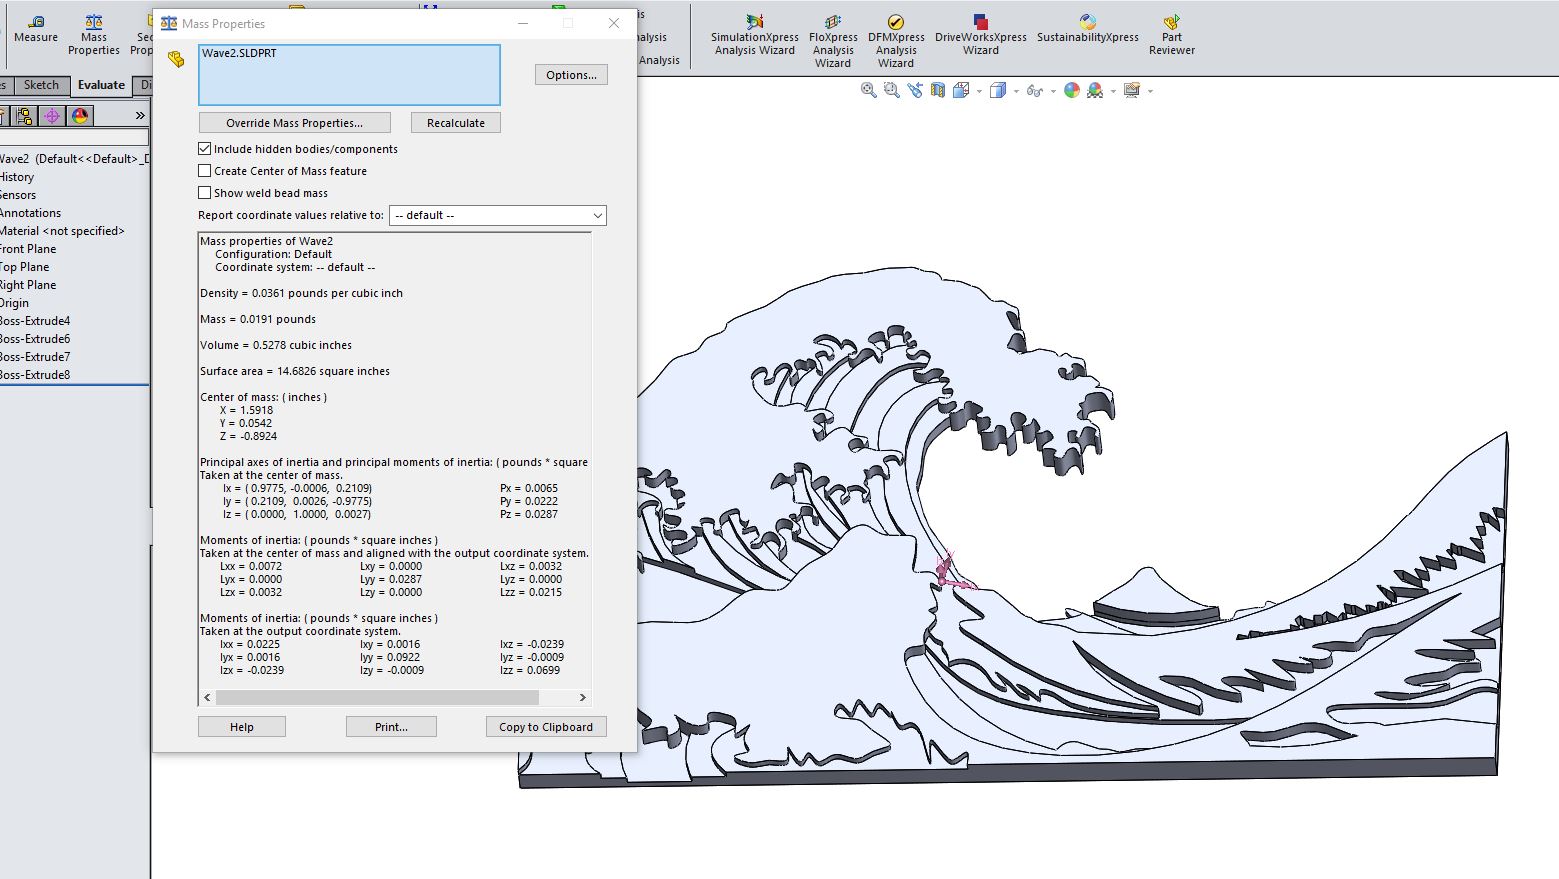Click selected items icon beside Wave2.SLDPRT box
This screenshot has width=1559, height=879.
coord(176,60)
